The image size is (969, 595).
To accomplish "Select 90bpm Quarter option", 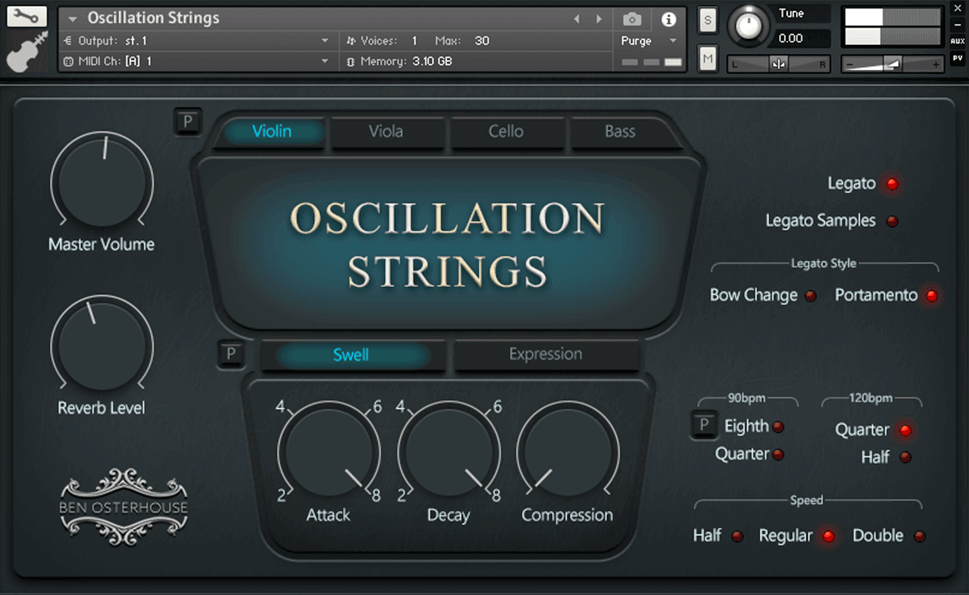I will pyautogui.click(x=779, y=455).
